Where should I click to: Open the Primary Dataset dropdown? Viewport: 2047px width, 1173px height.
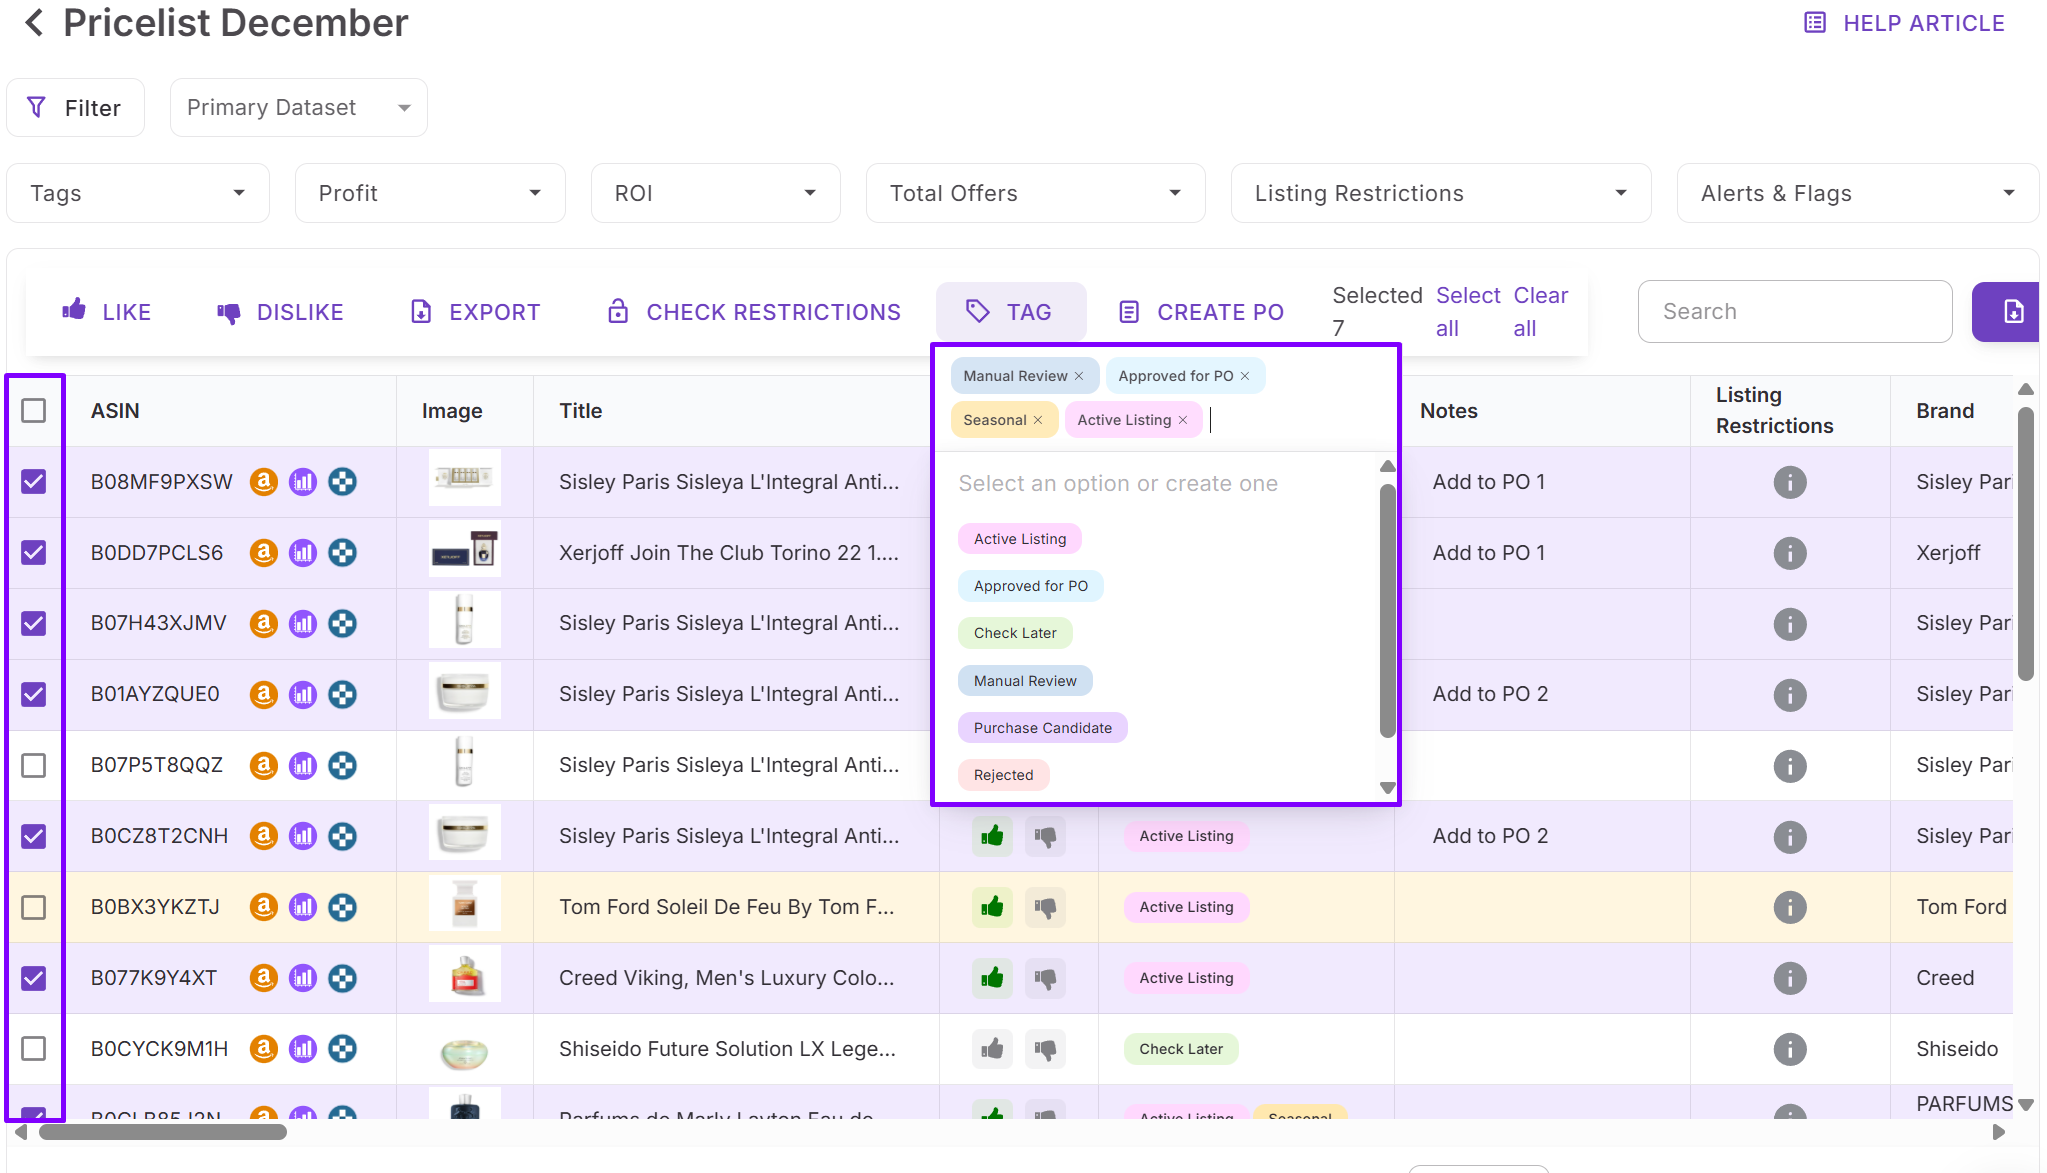pyautogui.click(x=297, y=107)
